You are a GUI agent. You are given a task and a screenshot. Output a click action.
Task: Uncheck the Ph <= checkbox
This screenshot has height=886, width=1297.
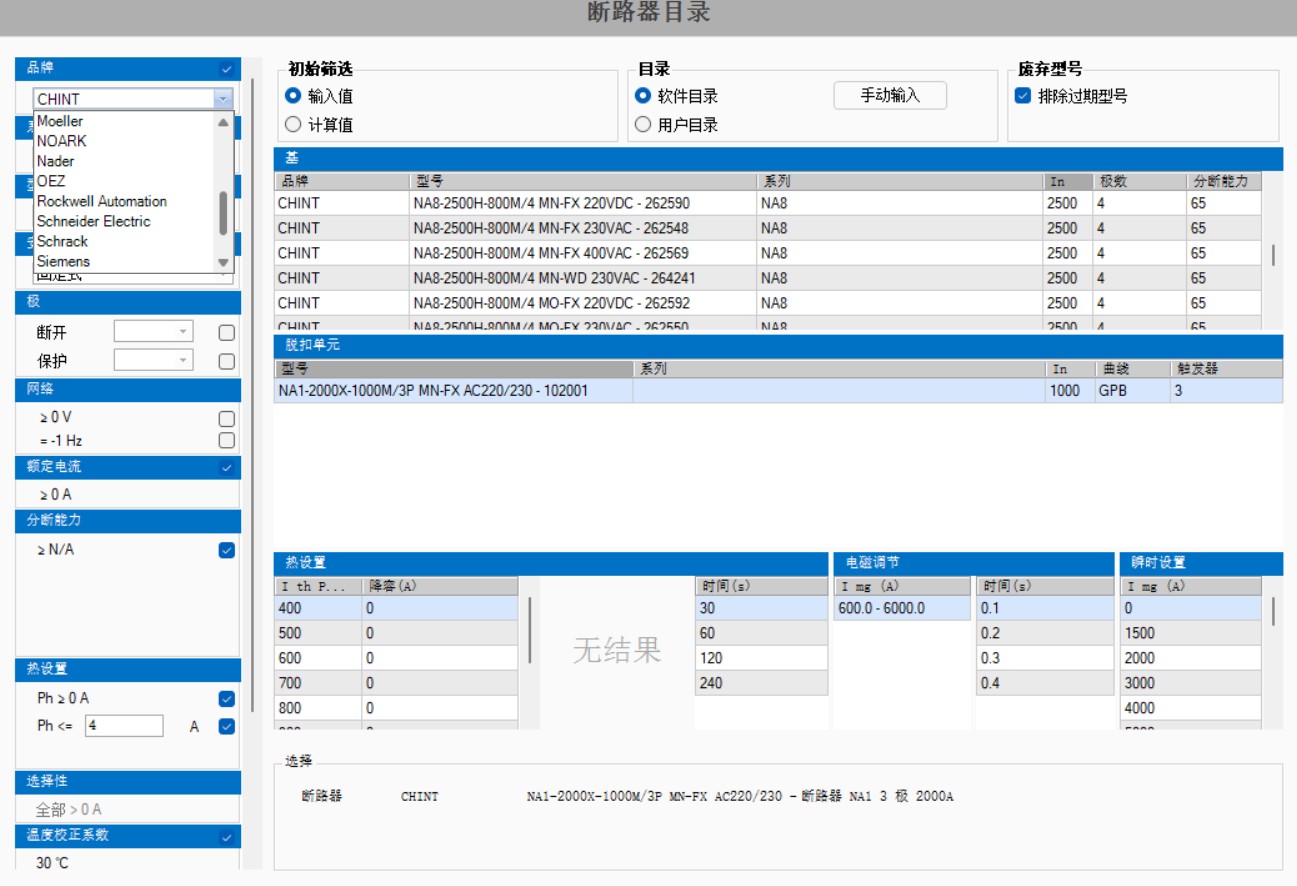227,726
